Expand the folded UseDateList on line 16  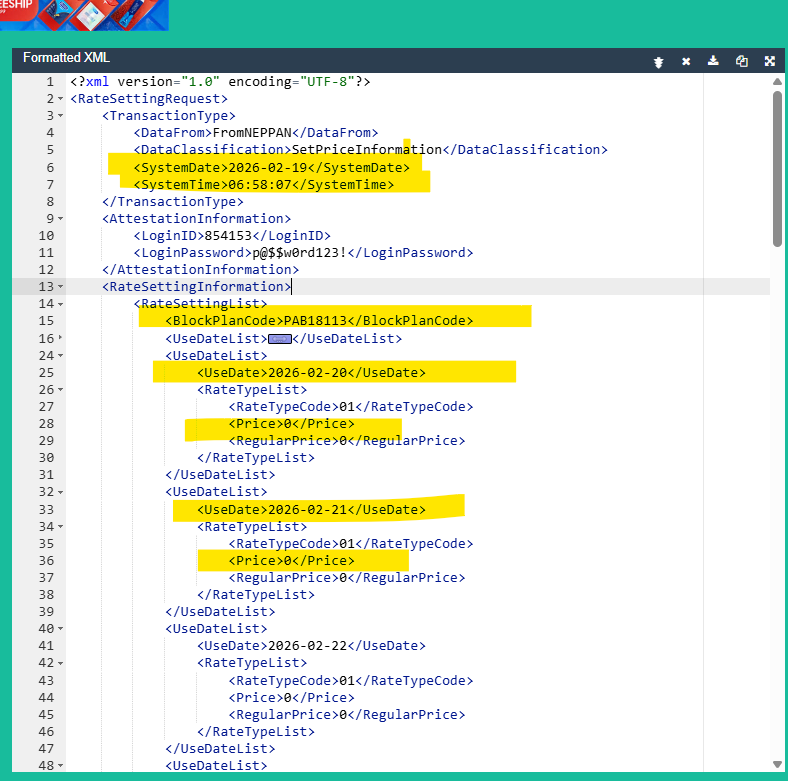point(60,339)
